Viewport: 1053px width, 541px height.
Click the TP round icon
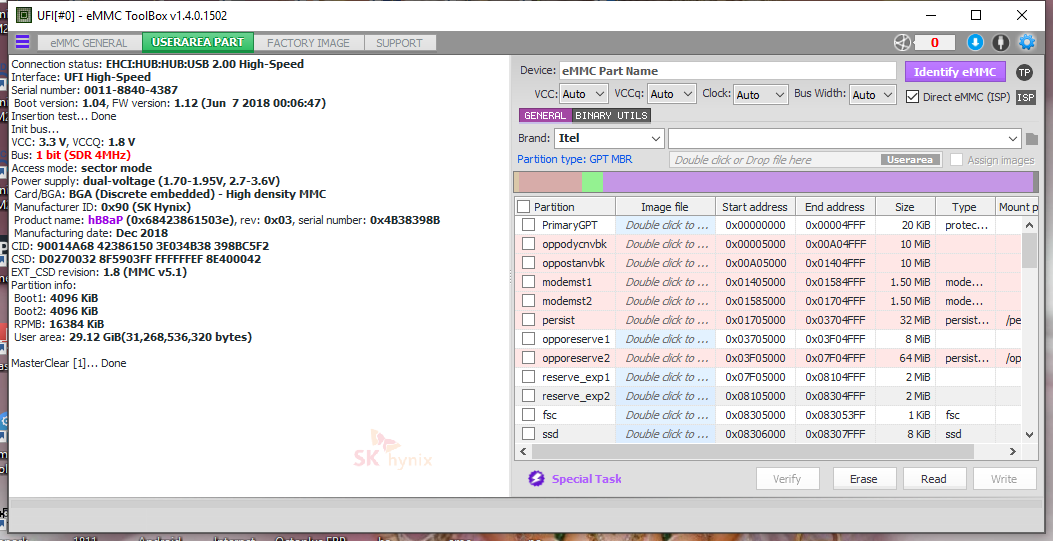(x=1024, y=72)
